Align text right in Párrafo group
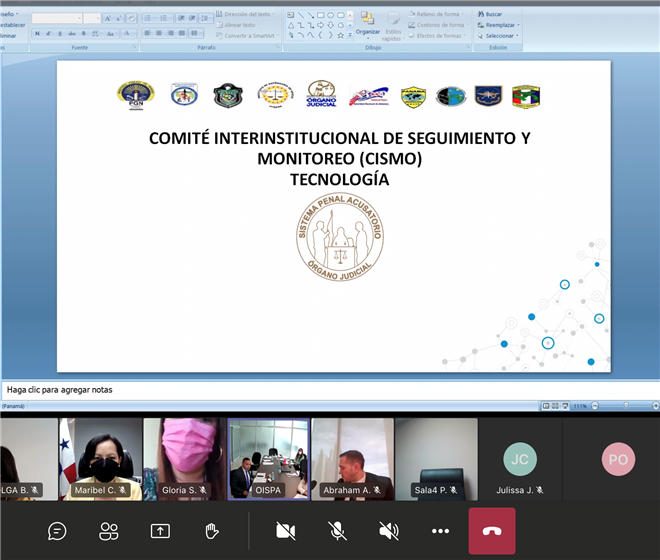 pyautogui.click(x=170, y=33)
